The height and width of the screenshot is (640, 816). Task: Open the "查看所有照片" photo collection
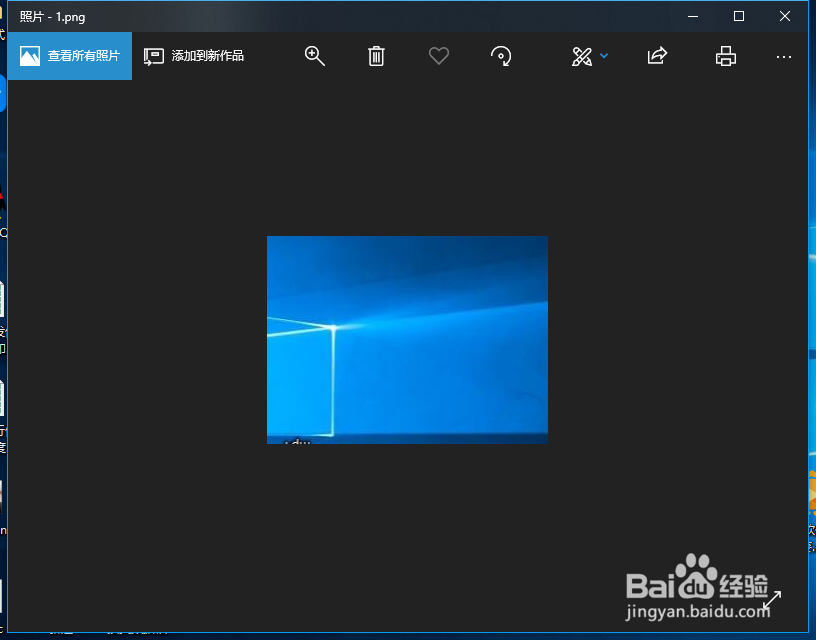70,56
